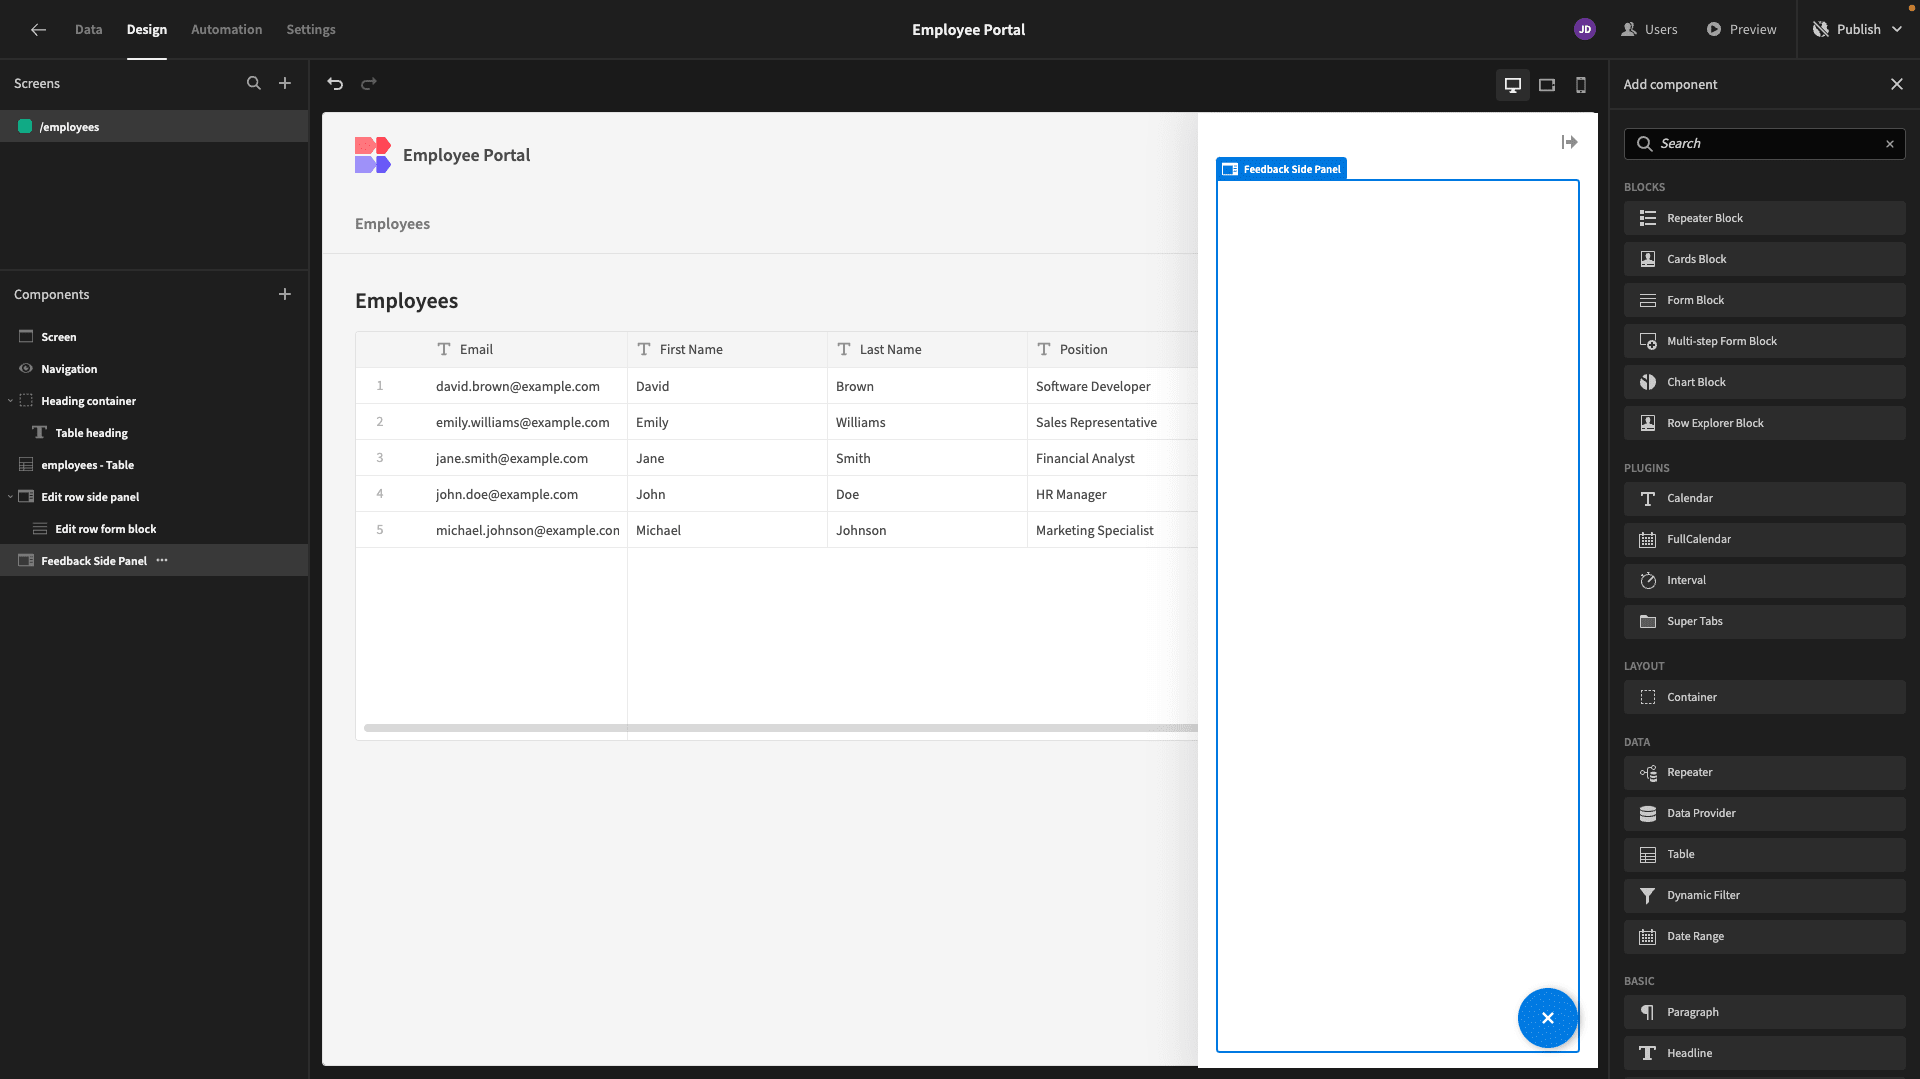Collapse side panel with arrow icon

[1569, 142]
